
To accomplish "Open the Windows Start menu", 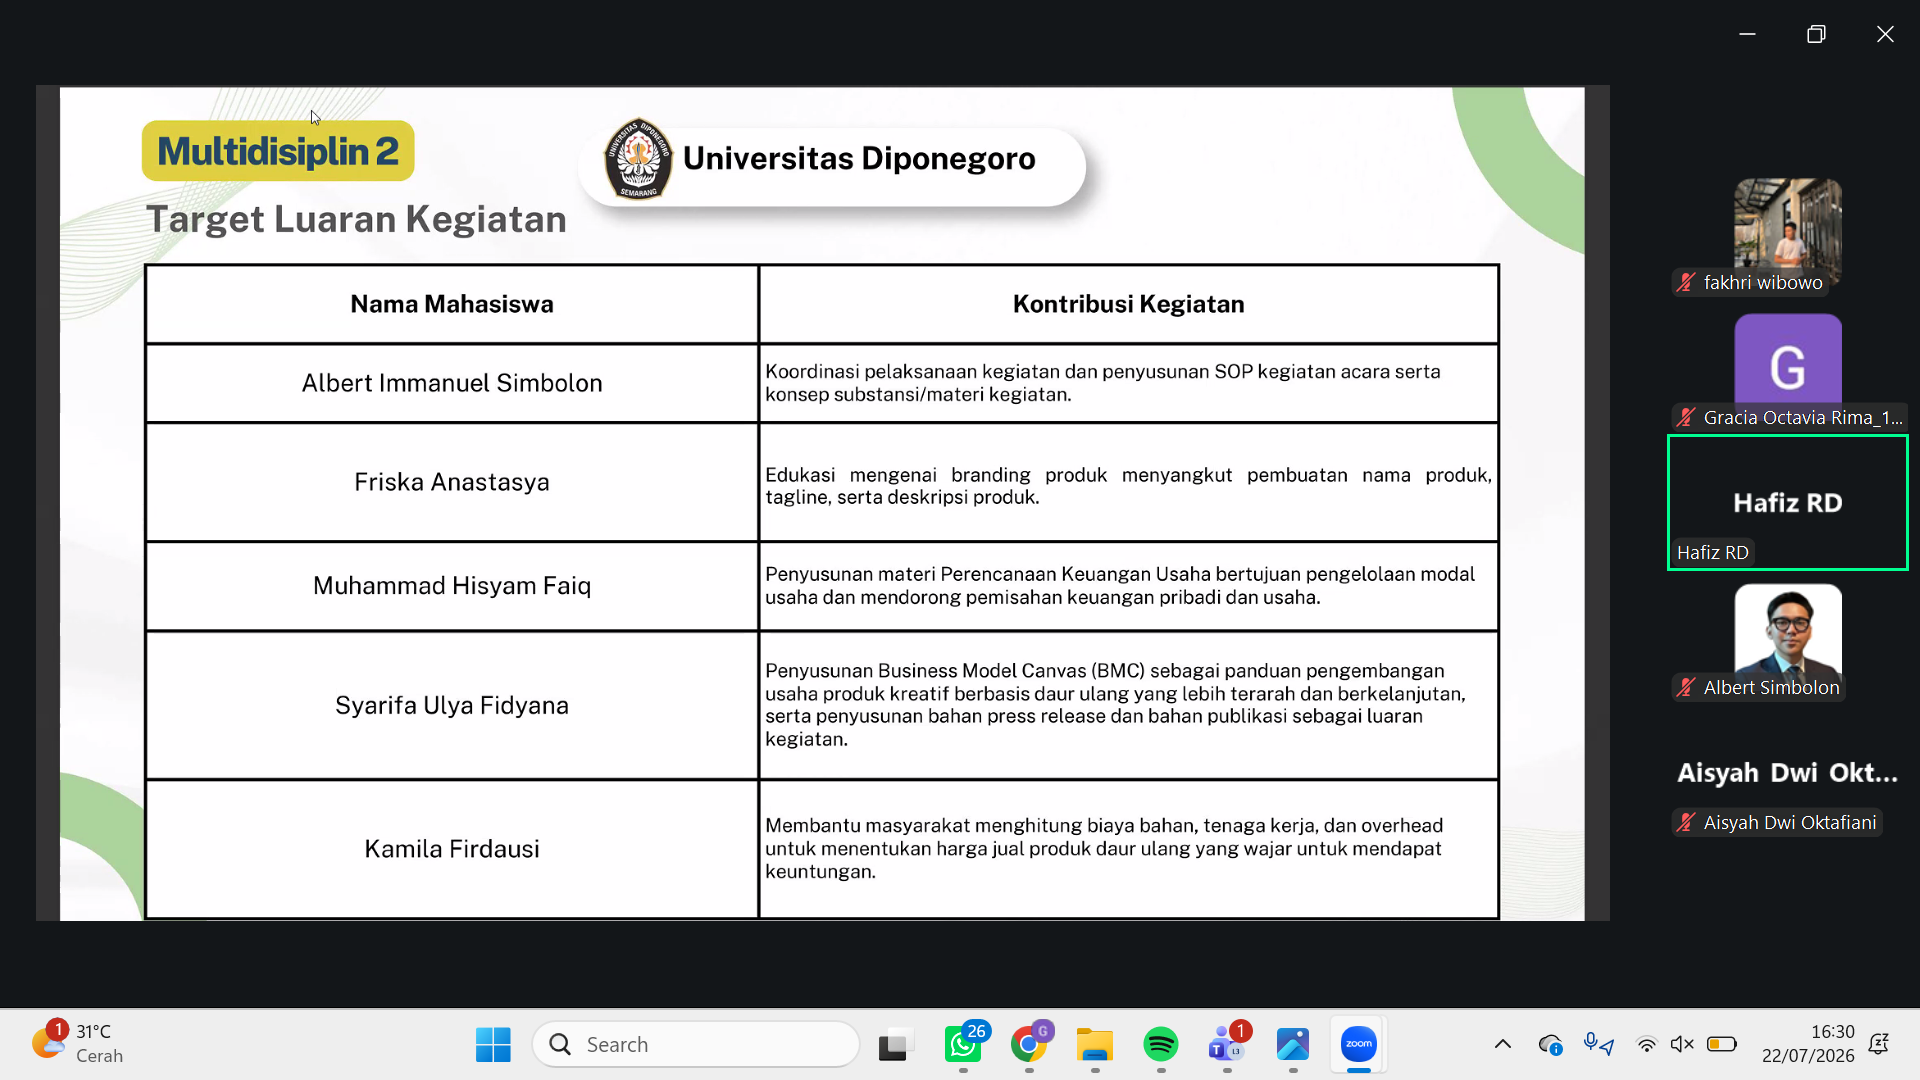I will [493, 1045].
